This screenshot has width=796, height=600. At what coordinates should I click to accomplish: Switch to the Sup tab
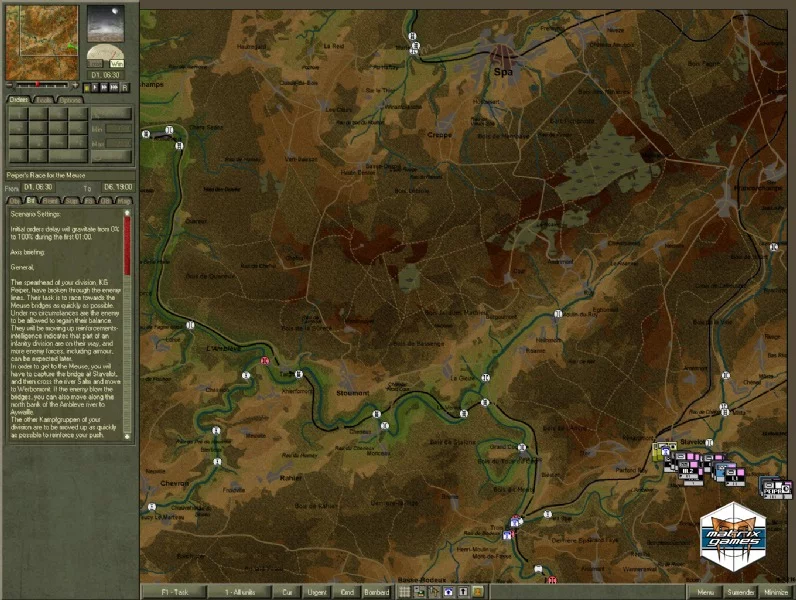(72, 201)
